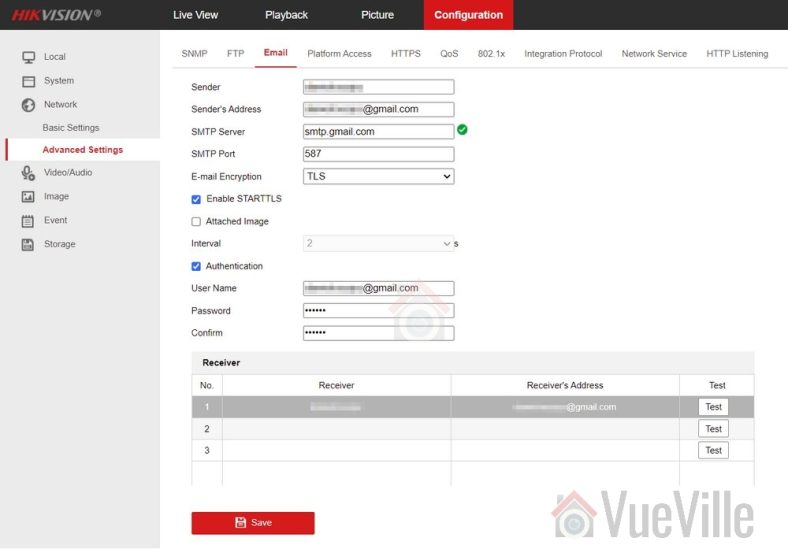This screenshot has width=788, height=549.
Task: Open the Image settings section
Action: (56, 197)
